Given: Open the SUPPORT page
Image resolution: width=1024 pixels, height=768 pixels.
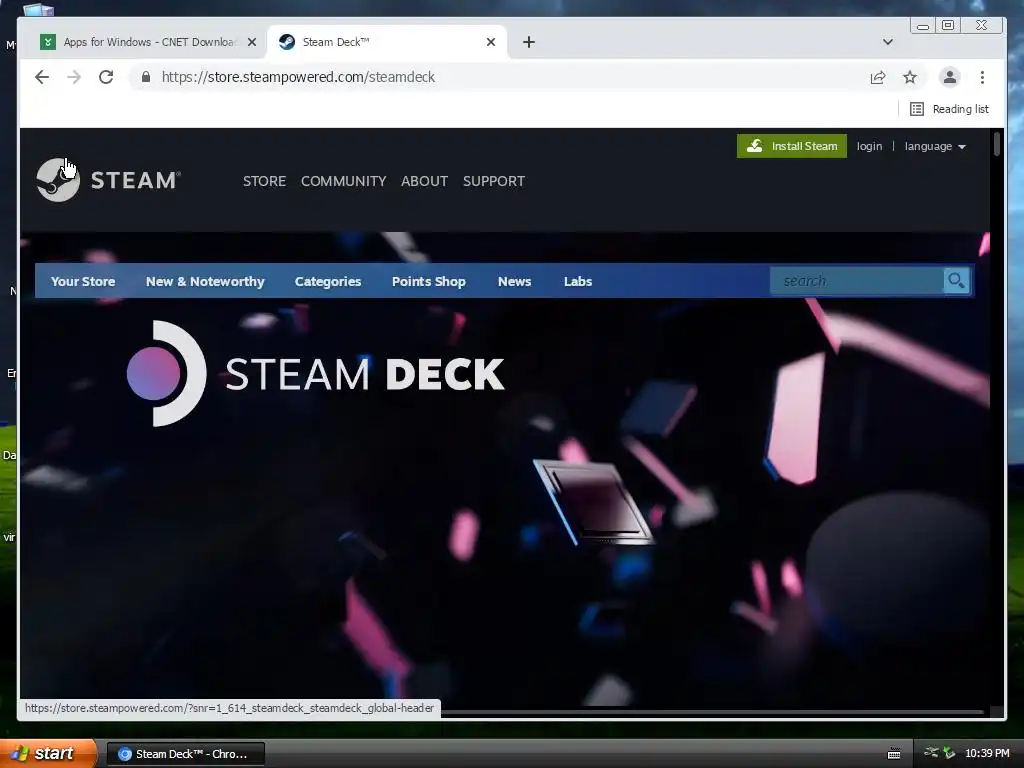Looking at the screenshot, I should pyautogui.click(x=494, y=181).
